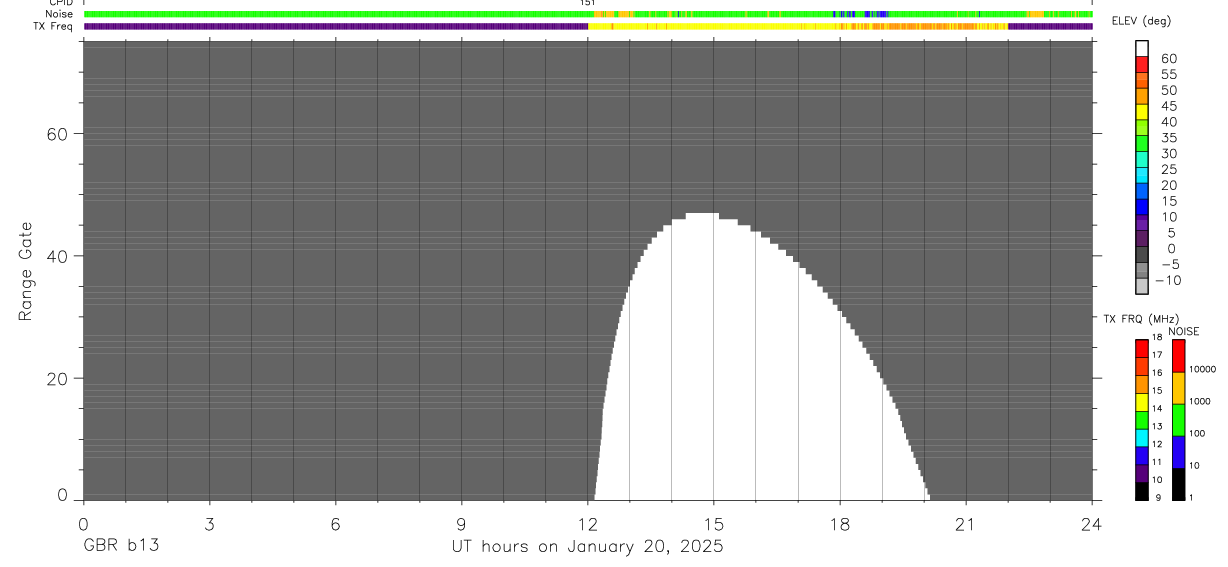Viewport: 1228px width, 567px height.
Task: Click the yellow swatch in the ELEV colorbar
Action: click(x=1142, y=112)
